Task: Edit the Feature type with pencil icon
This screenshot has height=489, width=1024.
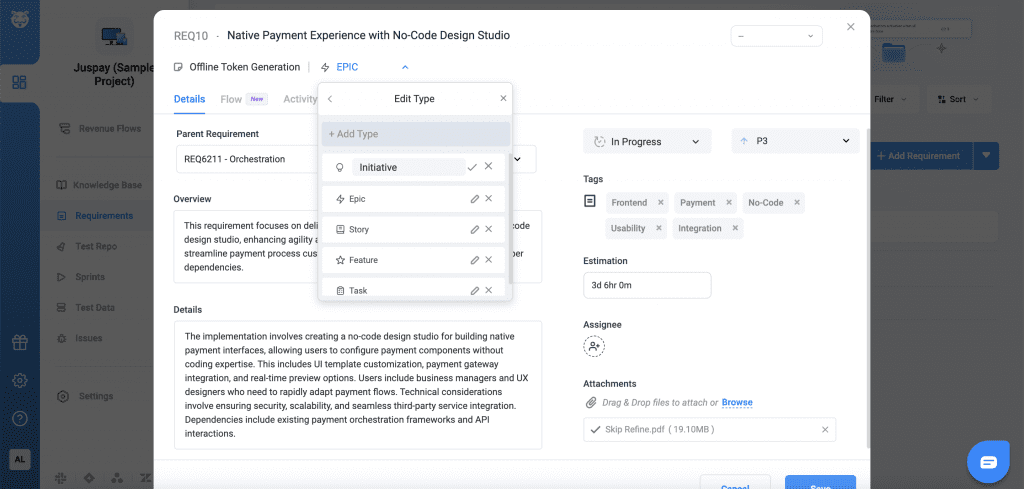Action: (x=475, y=260)
